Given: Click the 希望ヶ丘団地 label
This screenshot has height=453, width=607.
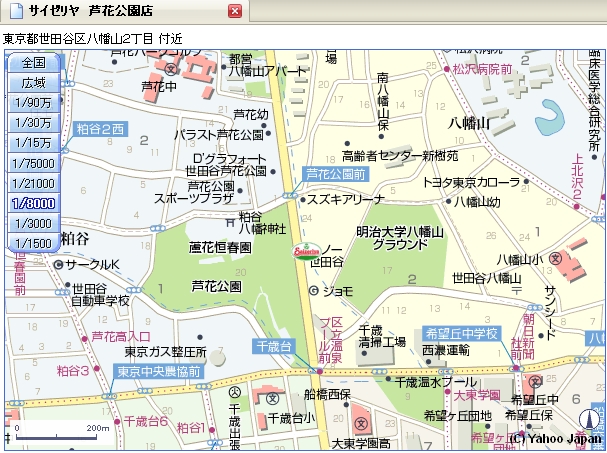Looking at the screenshot, I should (x=458, y=415).
